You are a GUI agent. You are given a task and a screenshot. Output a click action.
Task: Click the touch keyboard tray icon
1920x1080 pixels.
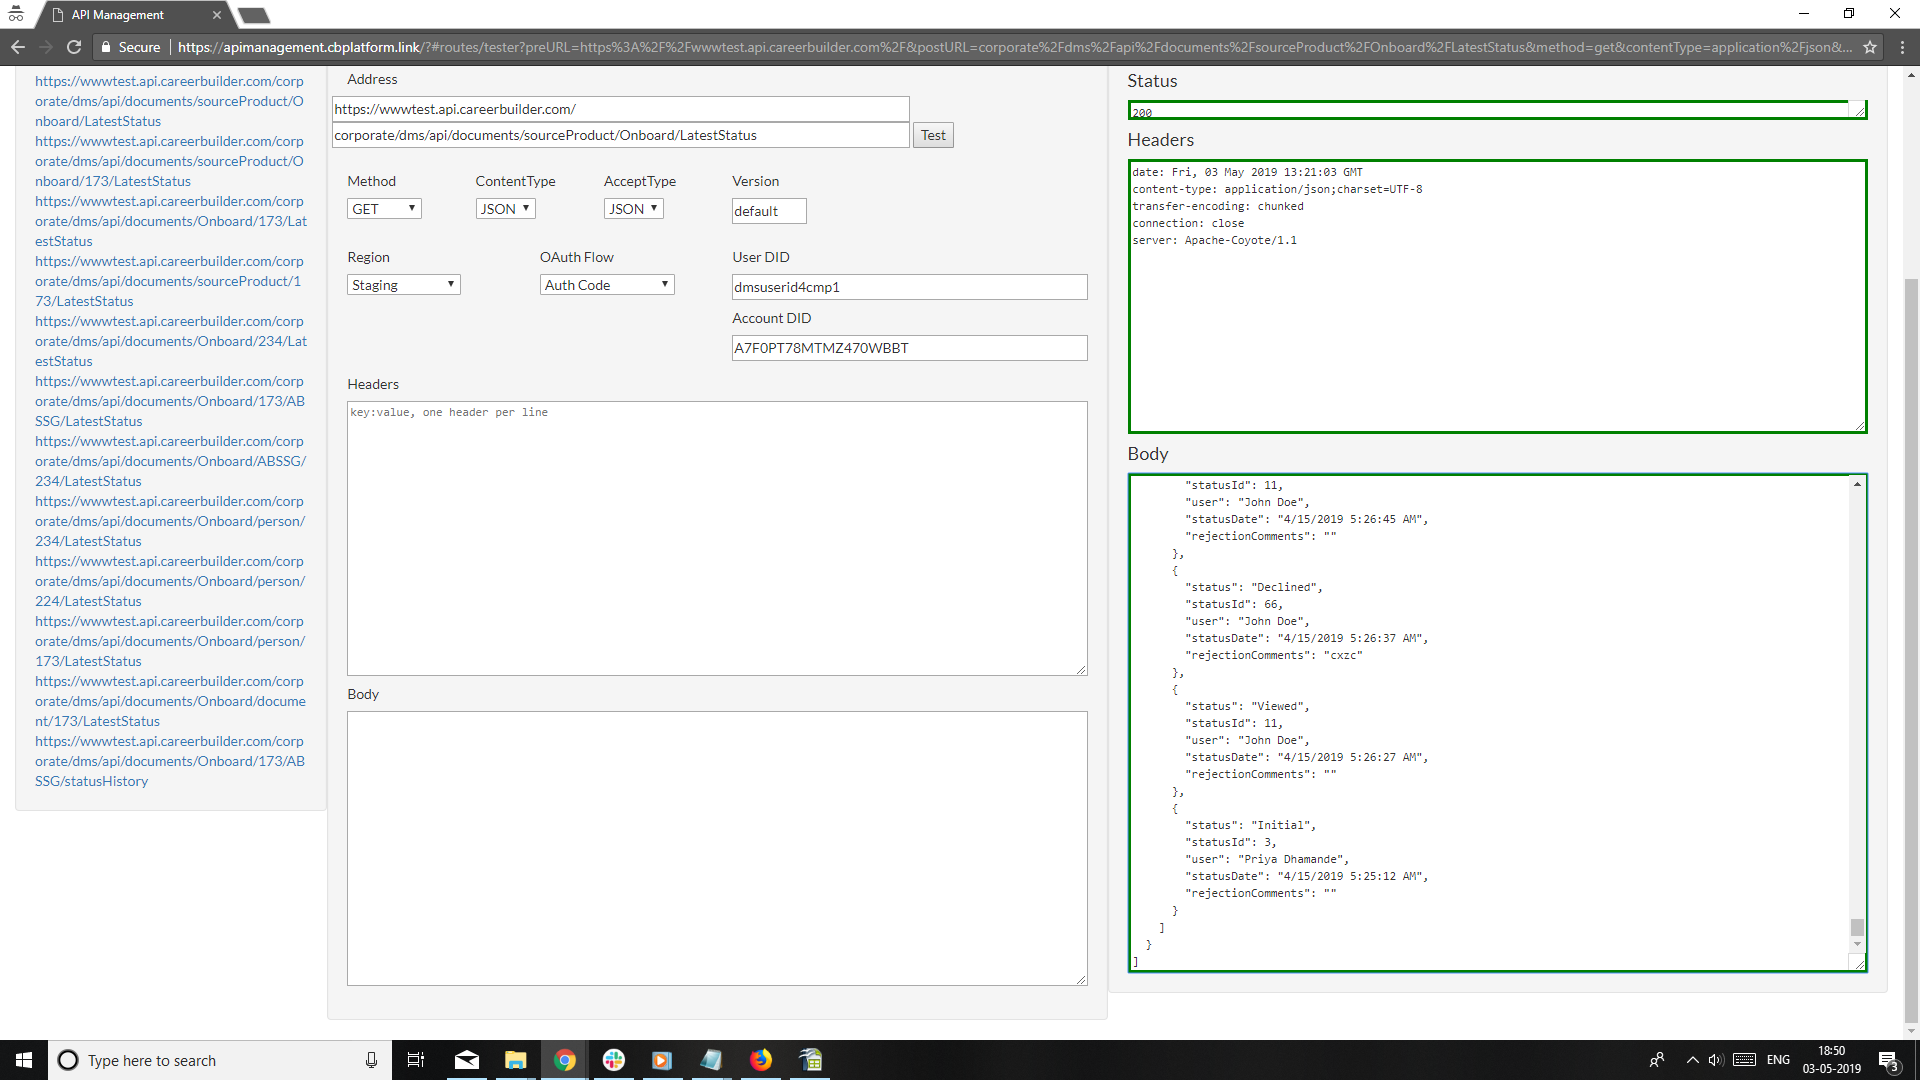1745,1060
